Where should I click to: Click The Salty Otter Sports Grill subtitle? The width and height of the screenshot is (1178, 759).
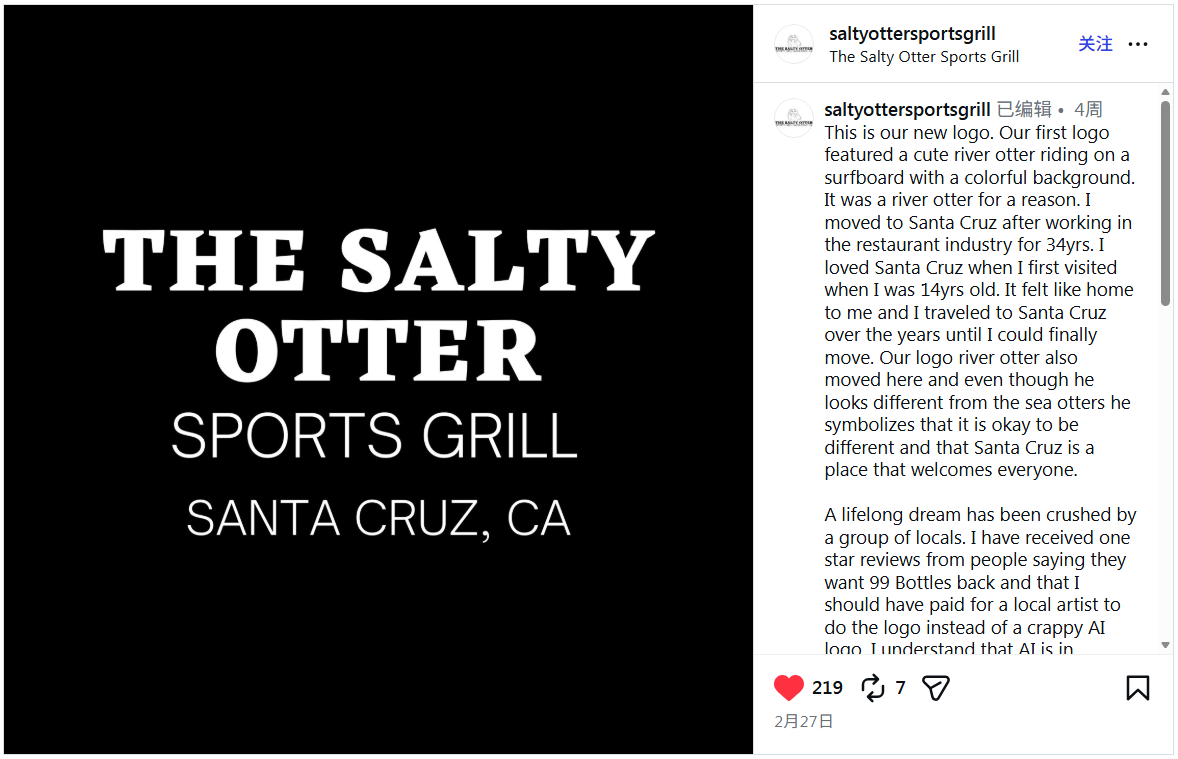pyautogui.click(x=924, y=57)
